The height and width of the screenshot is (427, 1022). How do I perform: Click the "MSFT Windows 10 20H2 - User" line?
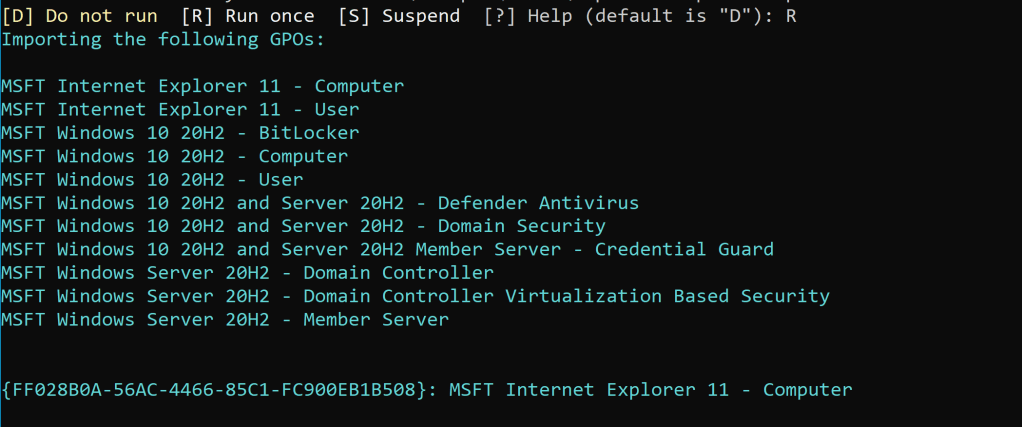coord(152,180)
